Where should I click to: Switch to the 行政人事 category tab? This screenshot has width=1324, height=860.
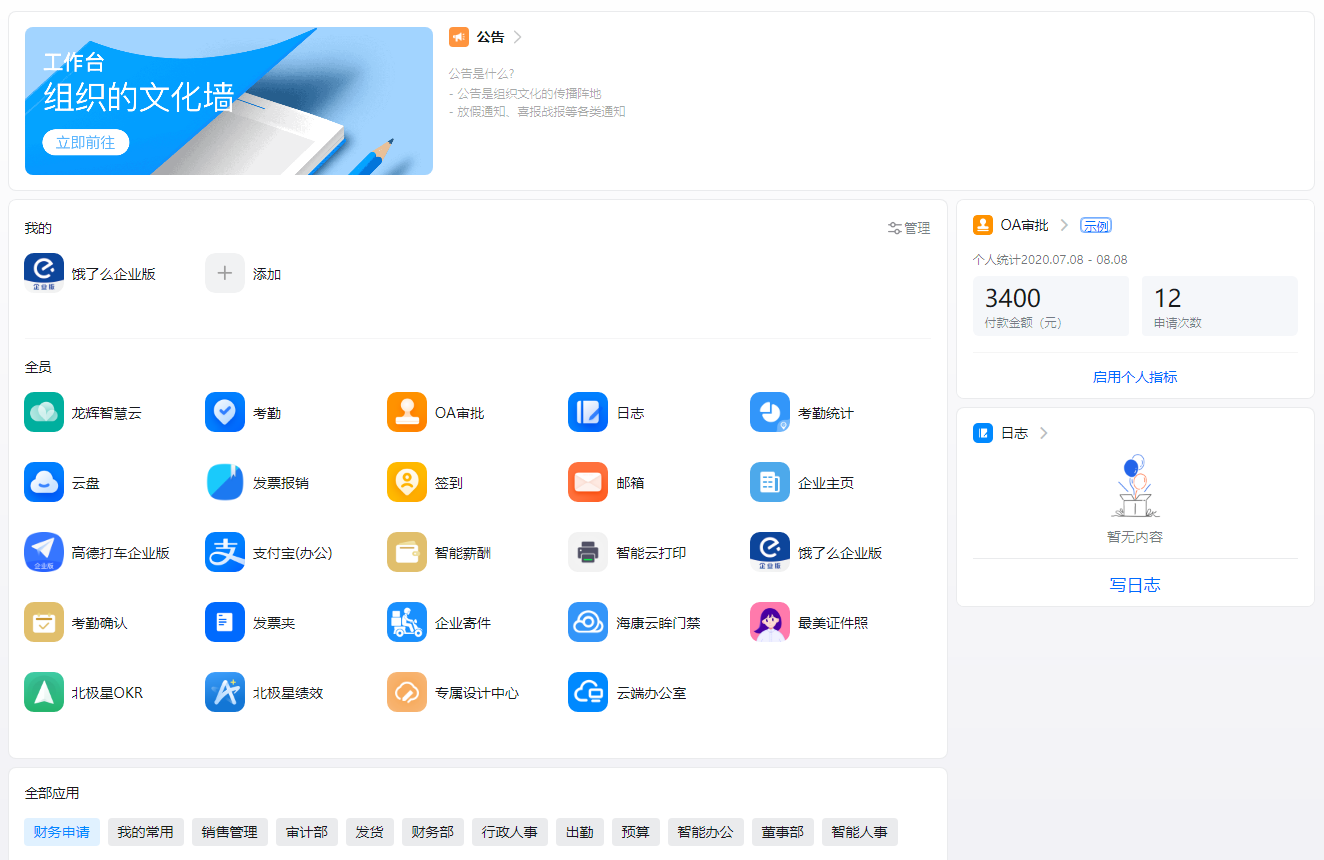point(509,832)
